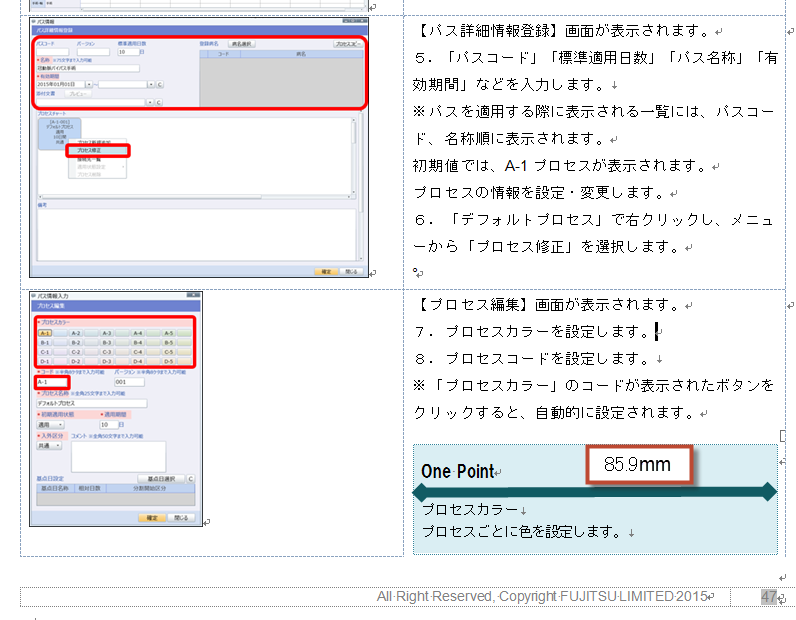Select the A-1 process color button

(46, 333)
